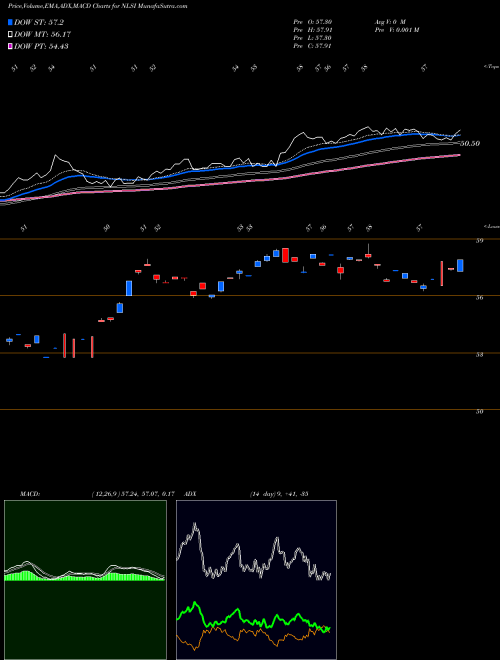Screen dimensions: 500x660
Task: Click the 'Pre L: 57.30' value
Action: (x=312, y=38)
